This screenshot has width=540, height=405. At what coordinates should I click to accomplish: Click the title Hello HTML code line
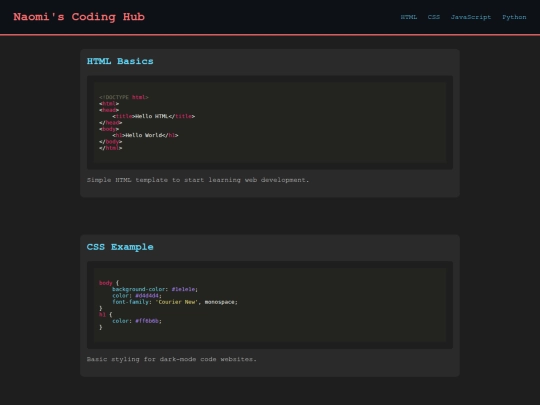[153, 116]
